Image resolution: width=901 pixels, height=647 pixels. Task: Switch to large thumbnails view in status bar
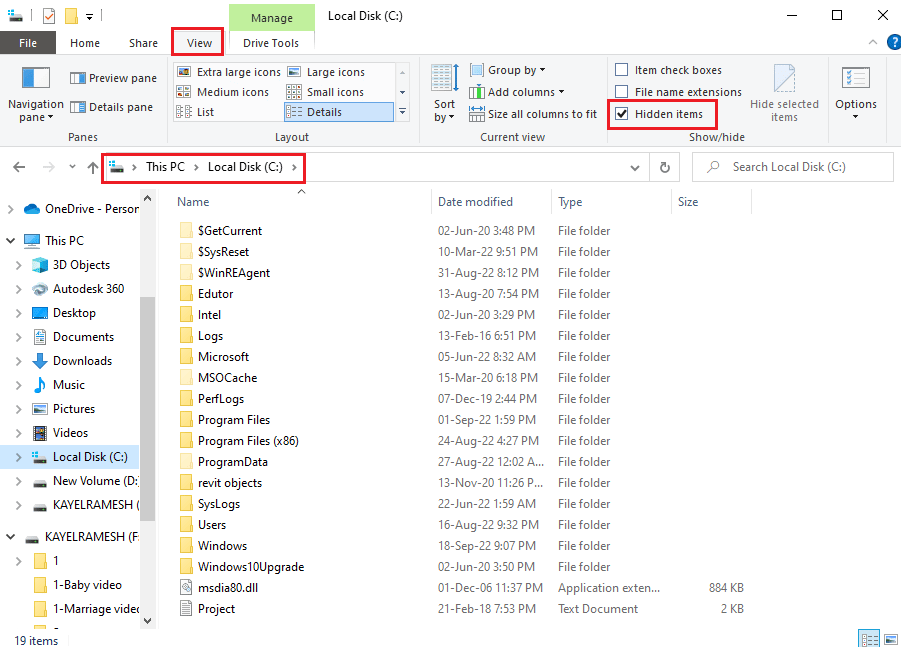(891, 639)
